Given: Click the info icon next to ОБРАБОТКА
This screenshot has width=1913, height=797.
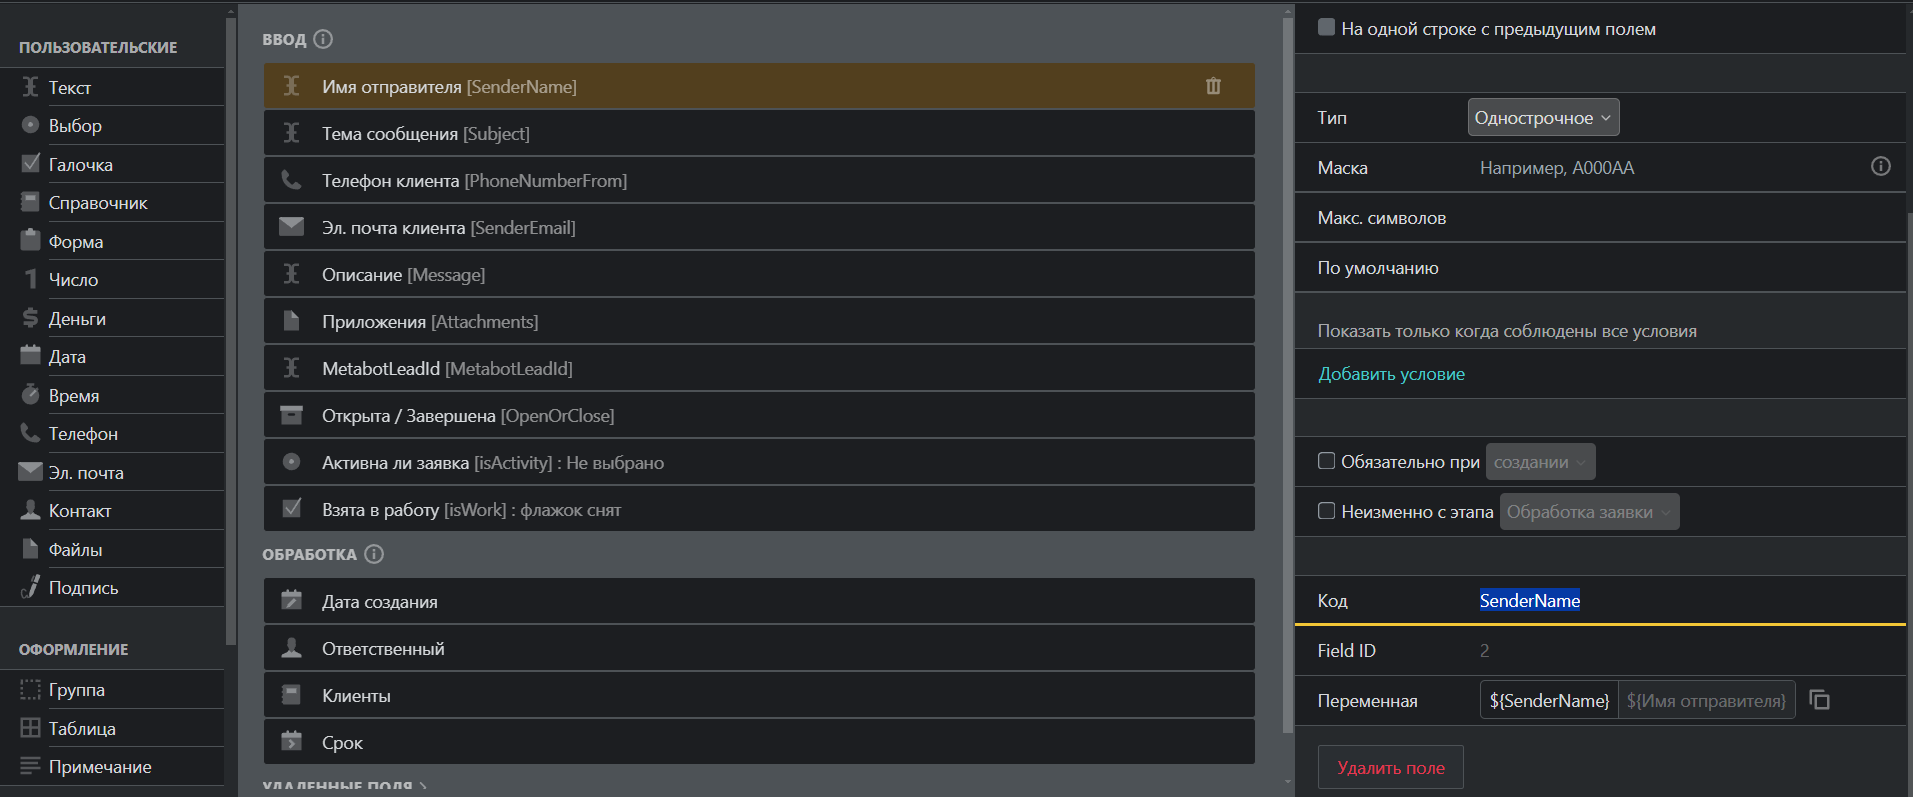Looking at the screenshot, I should click(x=374, y=554).
